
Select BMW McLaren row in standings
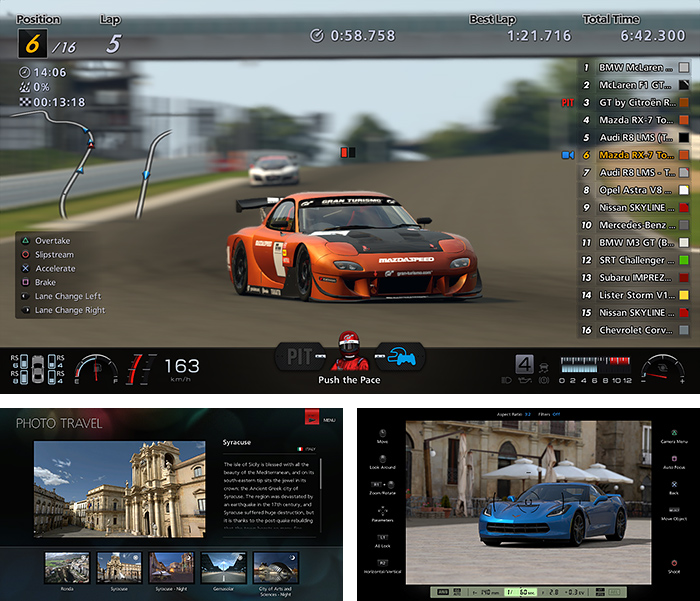tap(634, 67)
